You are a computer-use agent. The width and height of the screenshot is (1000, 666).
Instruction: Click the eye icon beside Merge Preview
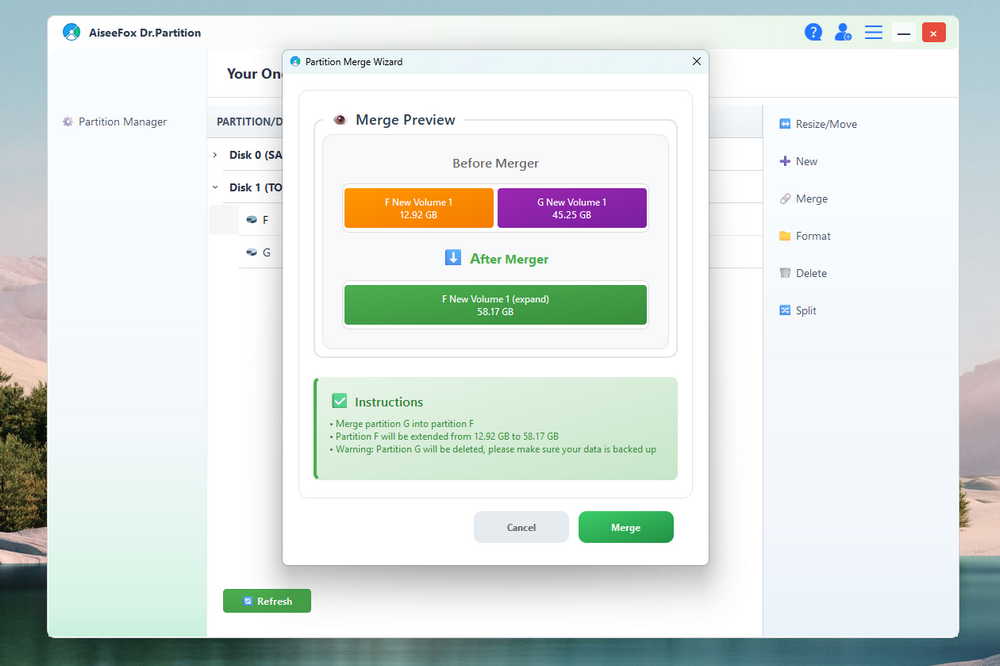[x=340, y=120]
